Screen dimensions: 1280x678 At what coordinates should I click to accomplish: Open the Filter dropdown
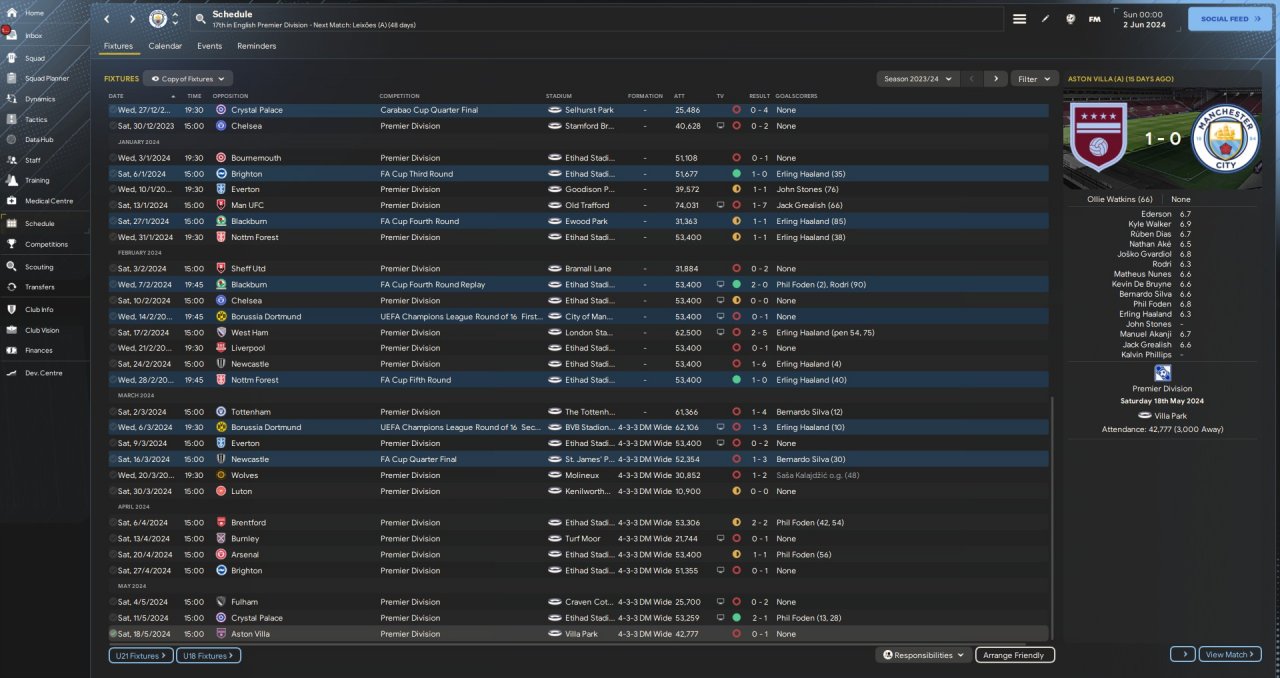tap(1034, 78)
